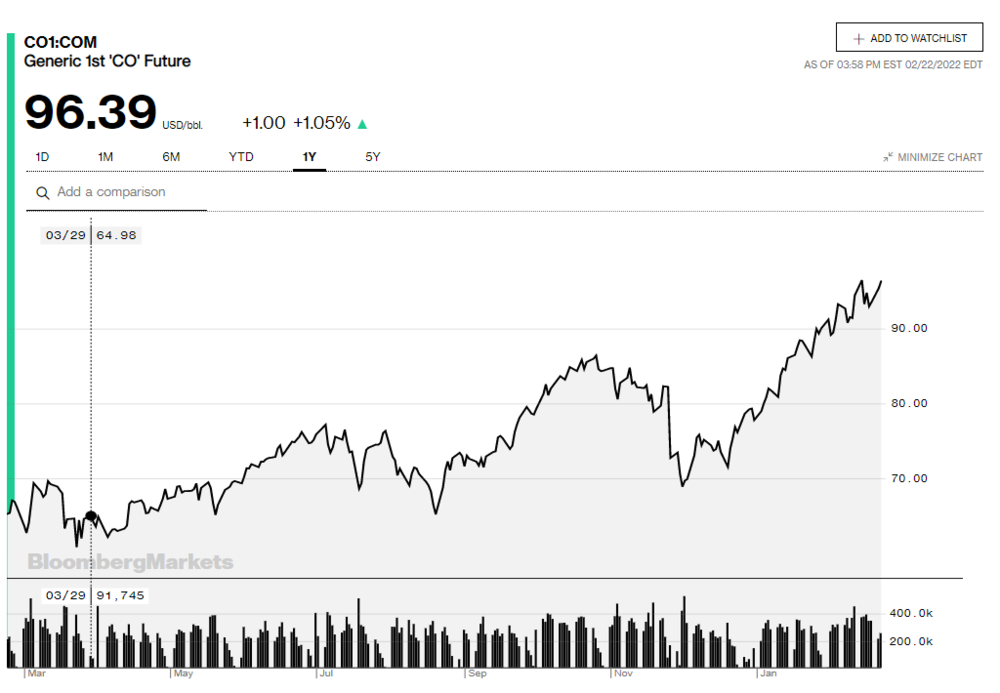Click the magnifier icon in comparison search
Screen dimensions: 1000x693
point(43,193)
